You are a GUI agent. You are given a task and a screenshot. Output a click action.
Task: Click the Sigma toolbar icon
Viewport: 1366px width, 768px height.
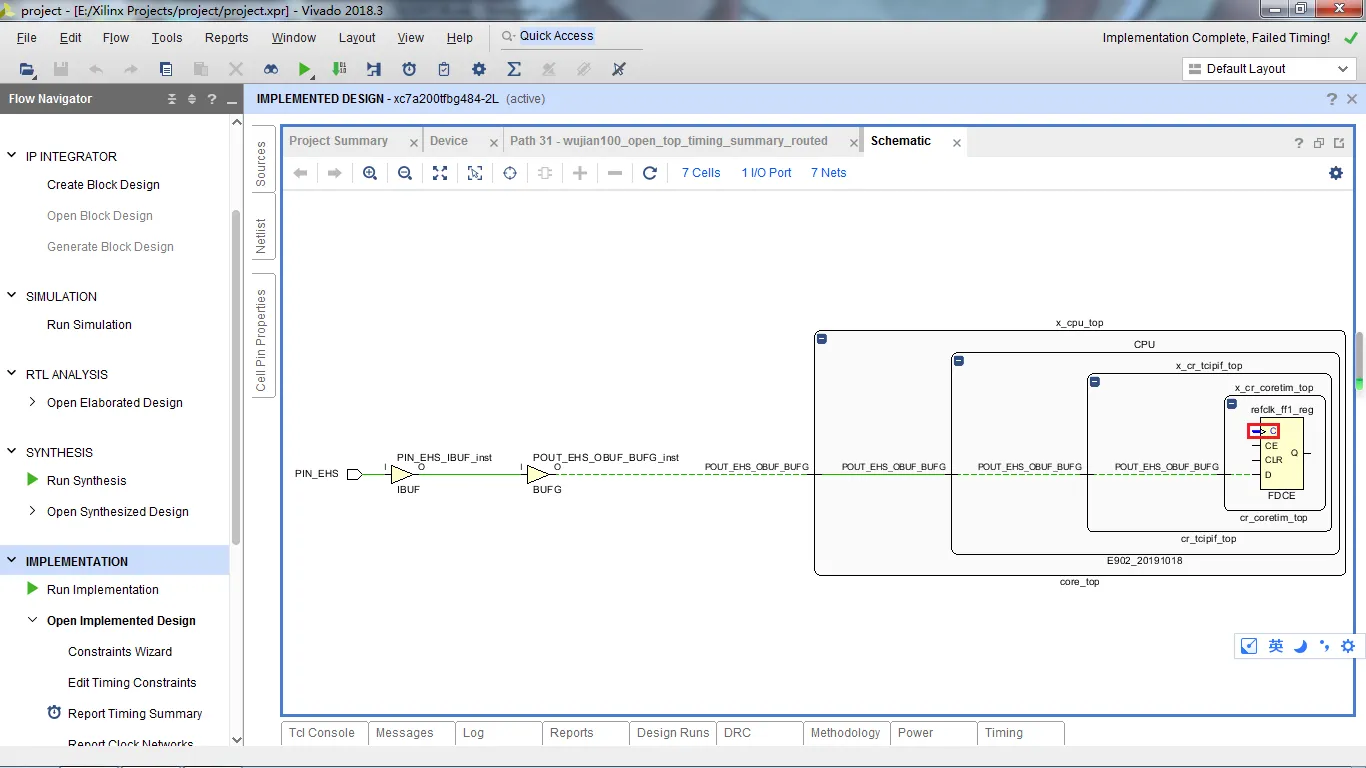514,69
